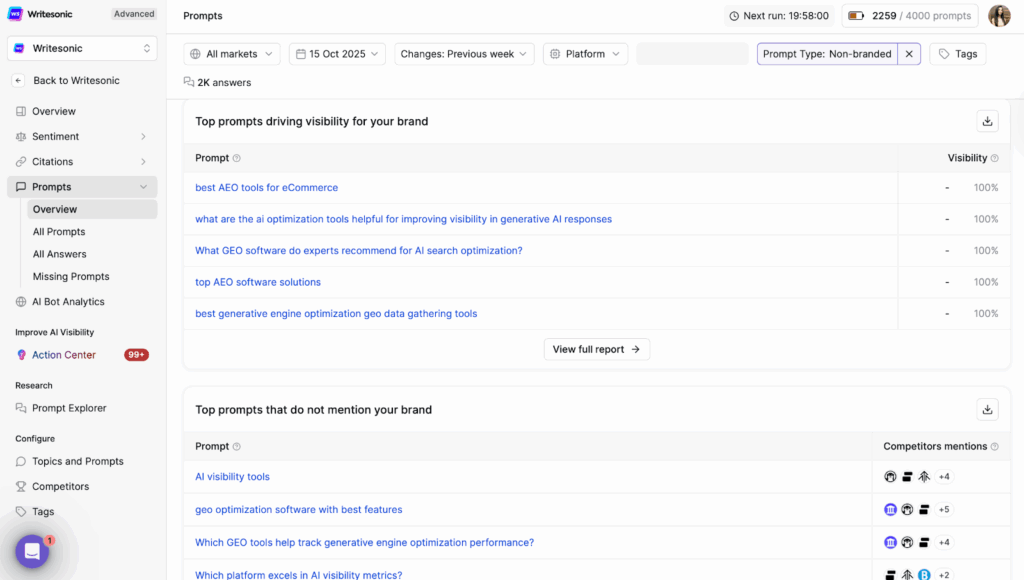Open the 15 Oct 2025 date picker
This screenshot has width=1024, height=580.
tap(337, 54)
